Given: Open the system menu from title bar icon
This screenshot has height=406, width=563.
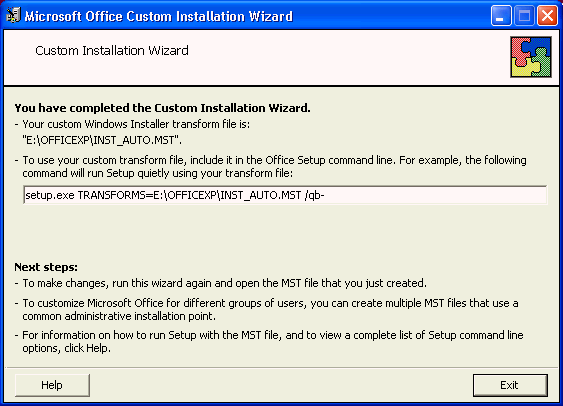Looking at the screenshot, I should tap(13, 15).
